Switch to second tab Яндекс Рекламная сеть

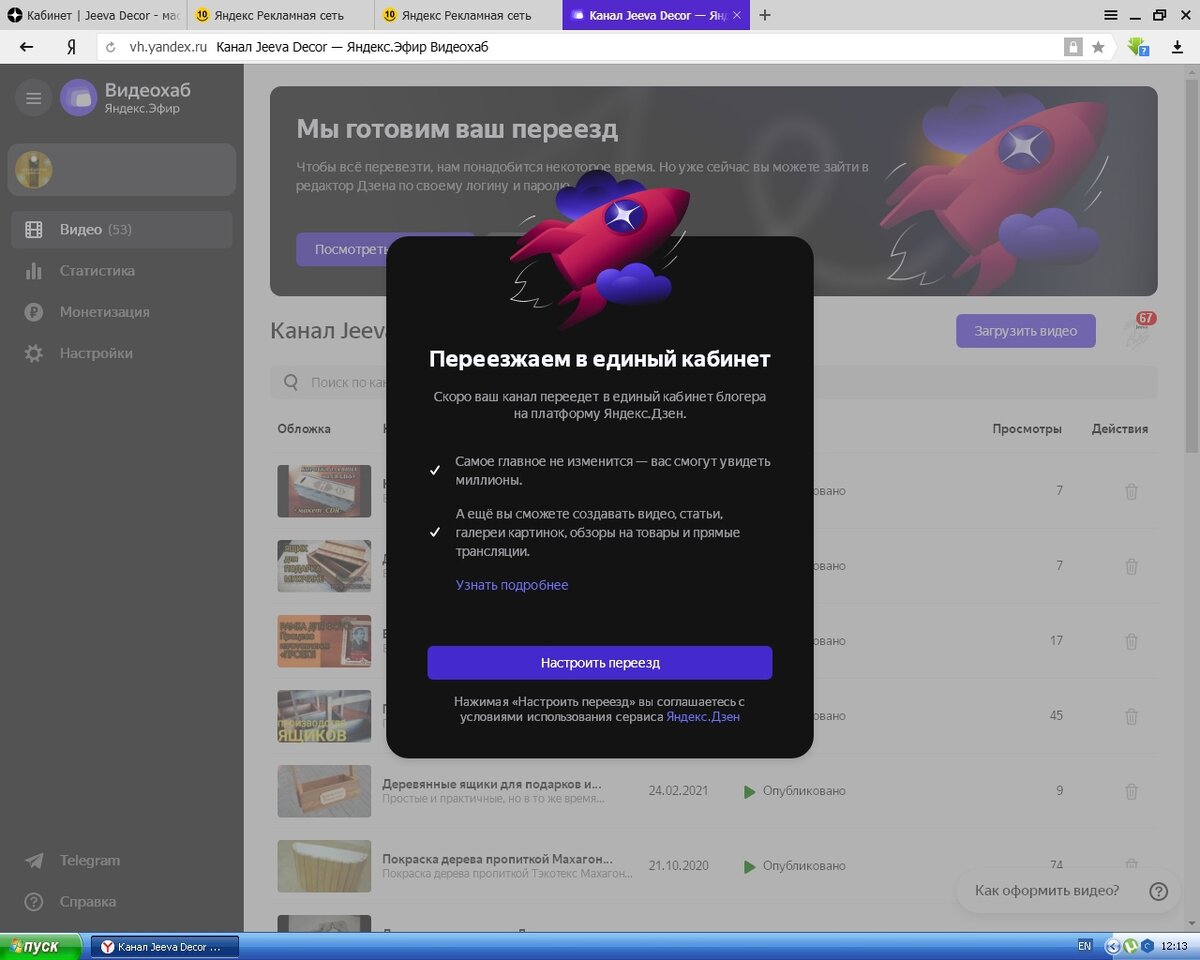pos(280,15)
